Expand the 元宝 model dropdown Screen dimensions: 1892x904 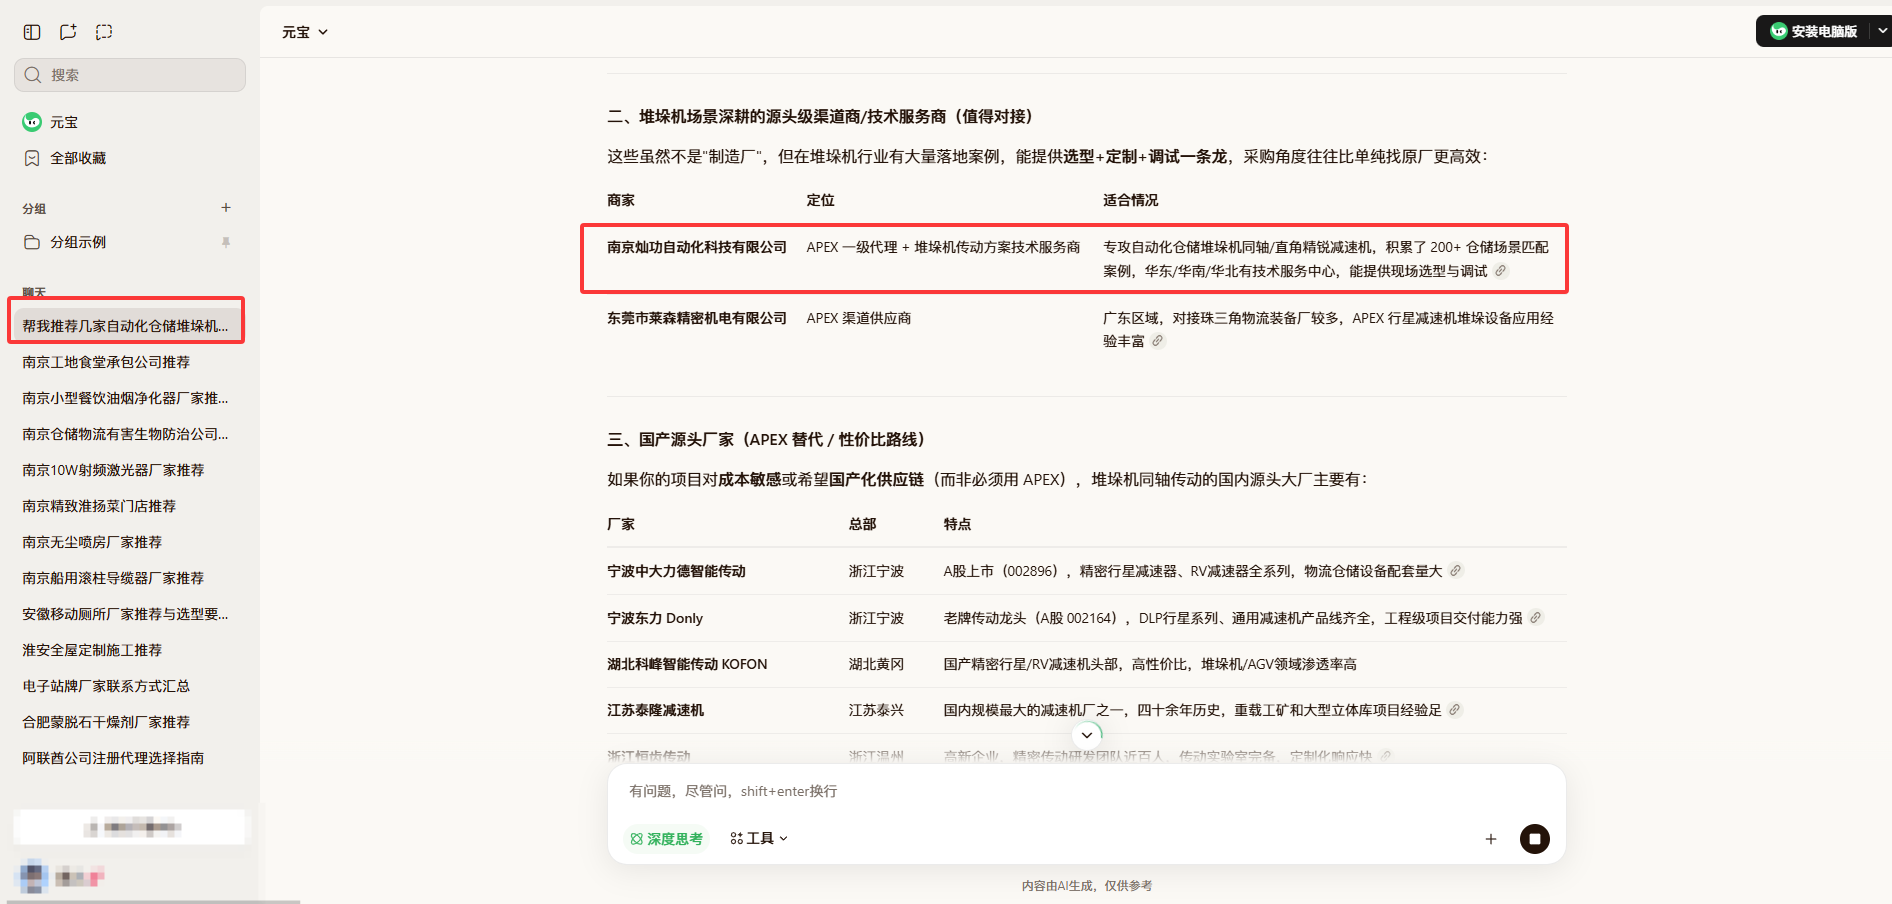305,32
